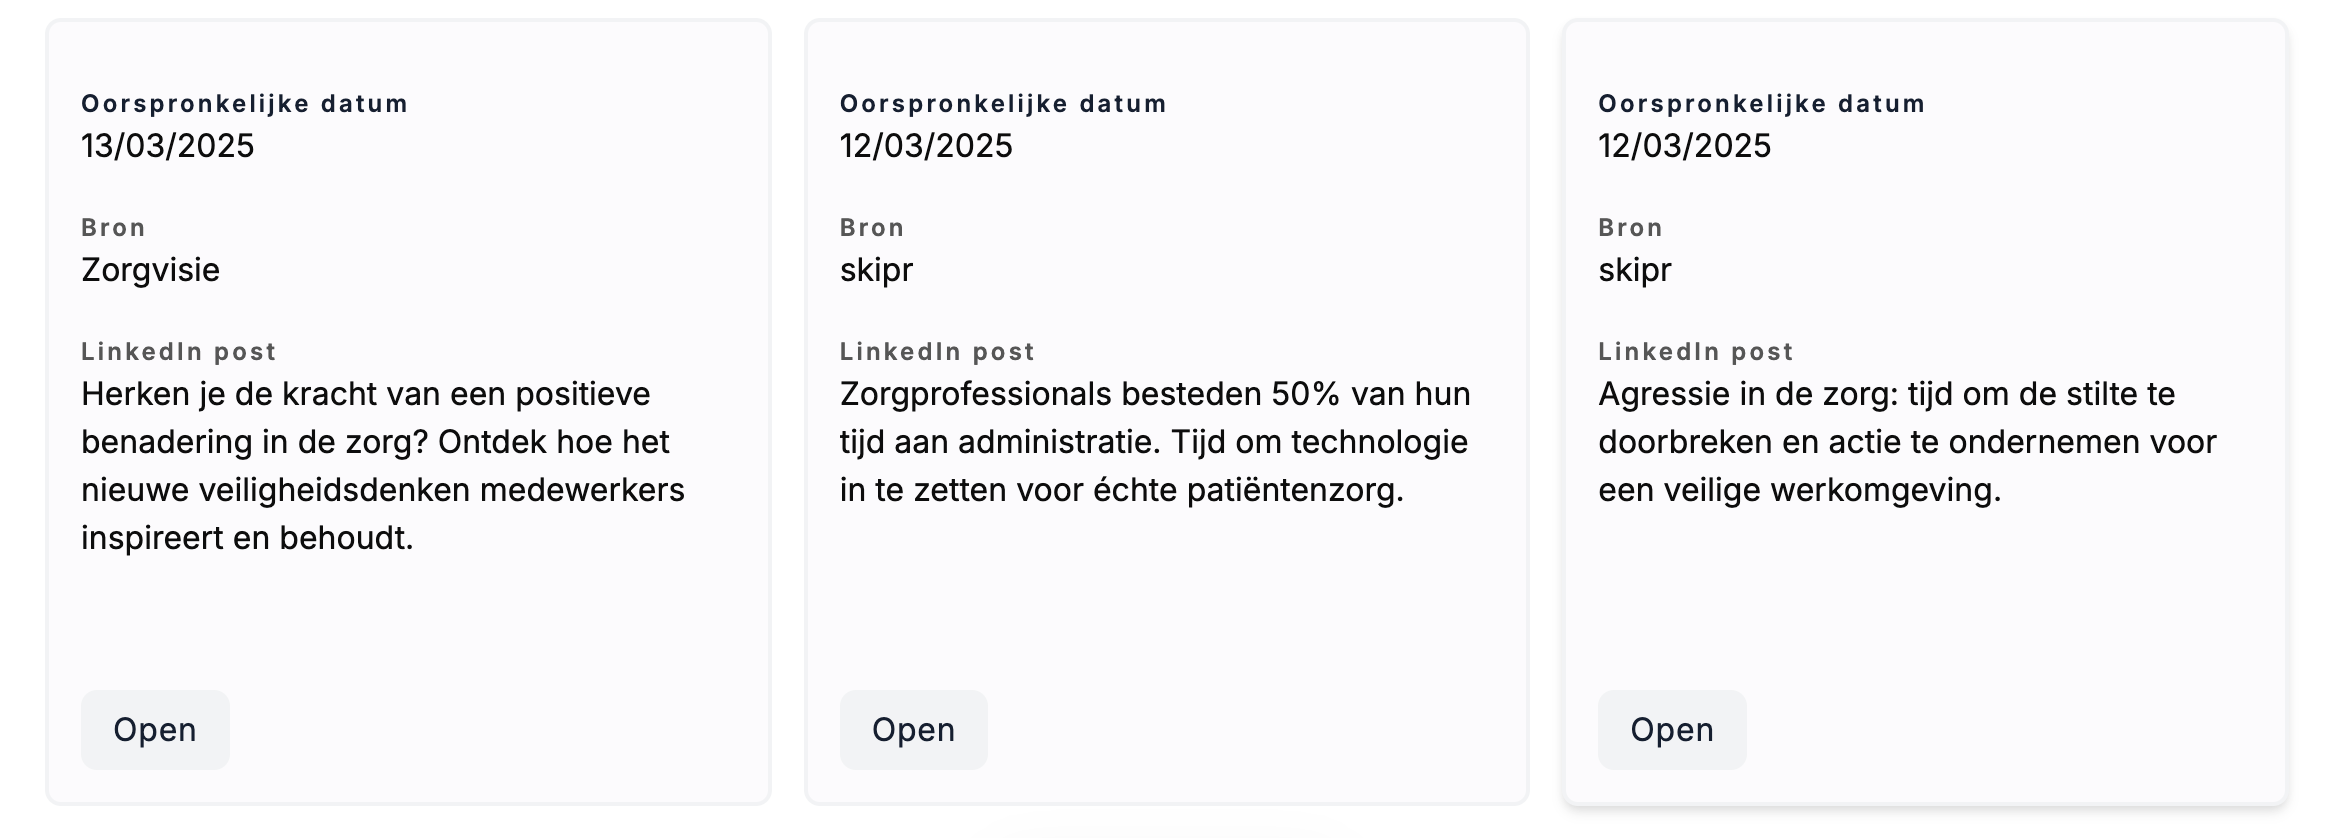2338x838 pixels.
Task: Open the Zorgvisie article card
Action: (155, 729)
